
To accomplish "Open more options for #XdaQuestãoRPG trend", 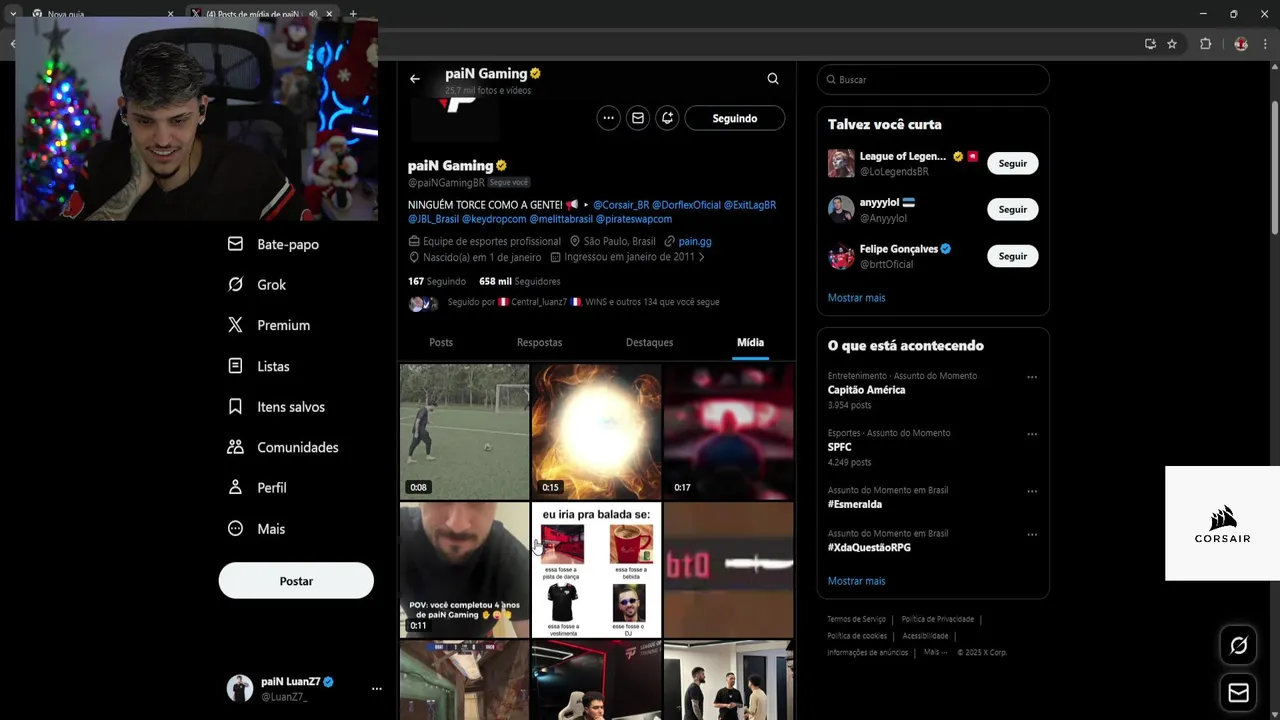I will [x=1032, y=534].
